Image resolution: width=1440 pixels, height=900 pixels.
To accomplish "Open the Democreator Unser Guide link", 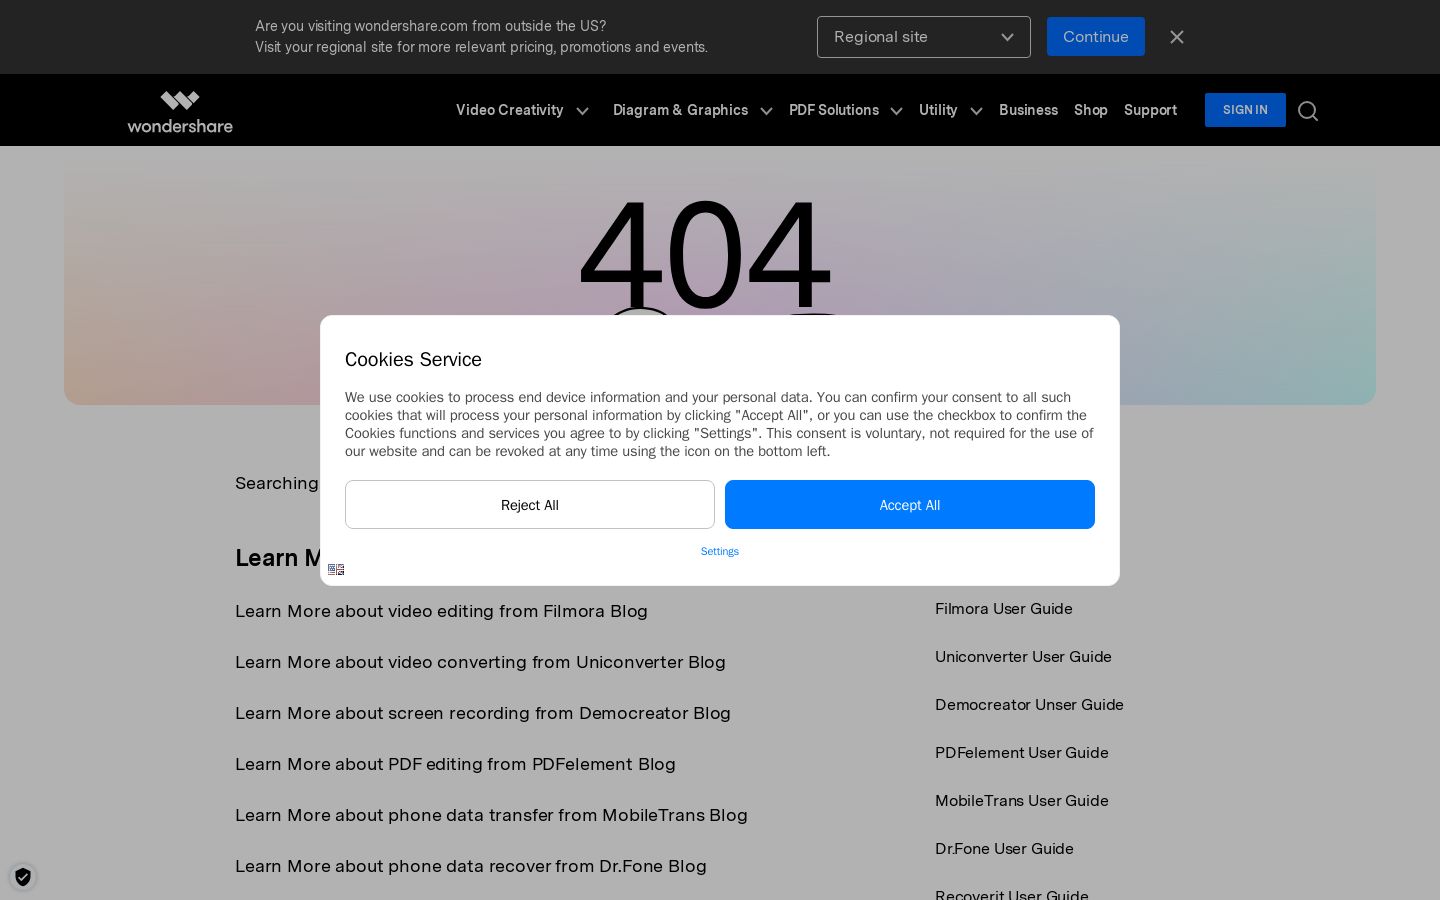I will (1029, 705).
